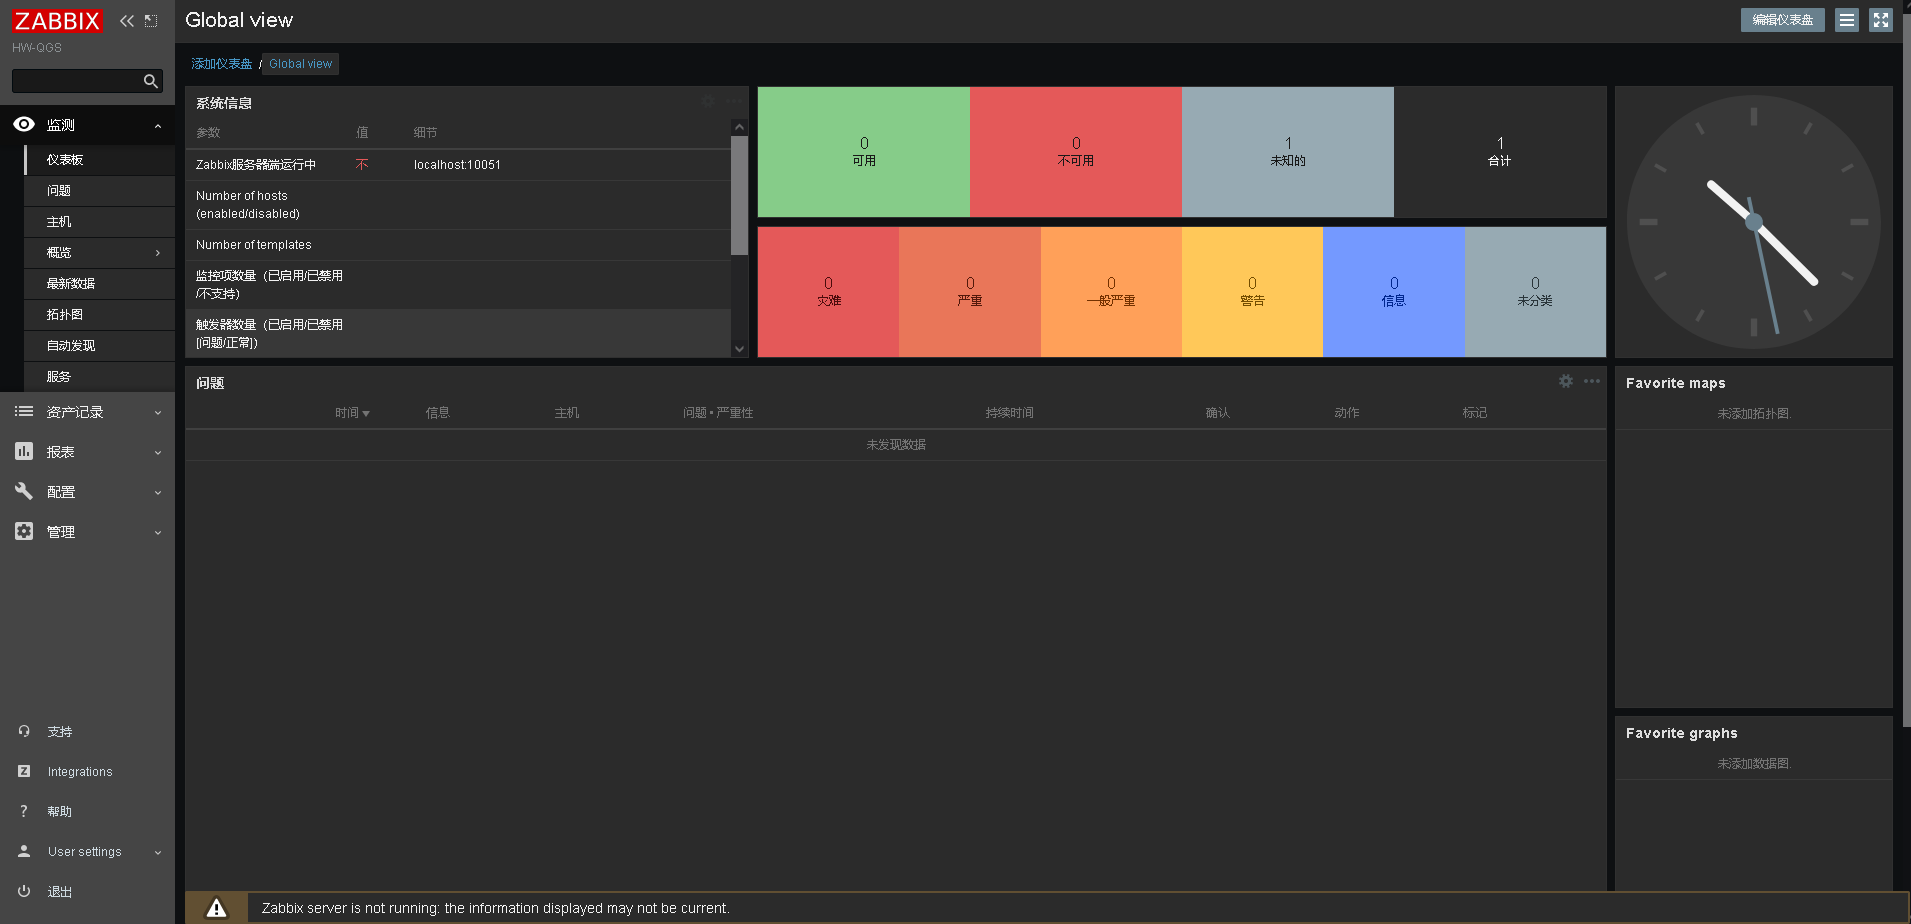Screen dimensions: 1911x924
Task: Click the wrench icon for 配置
Action: [x=24, y=491]
